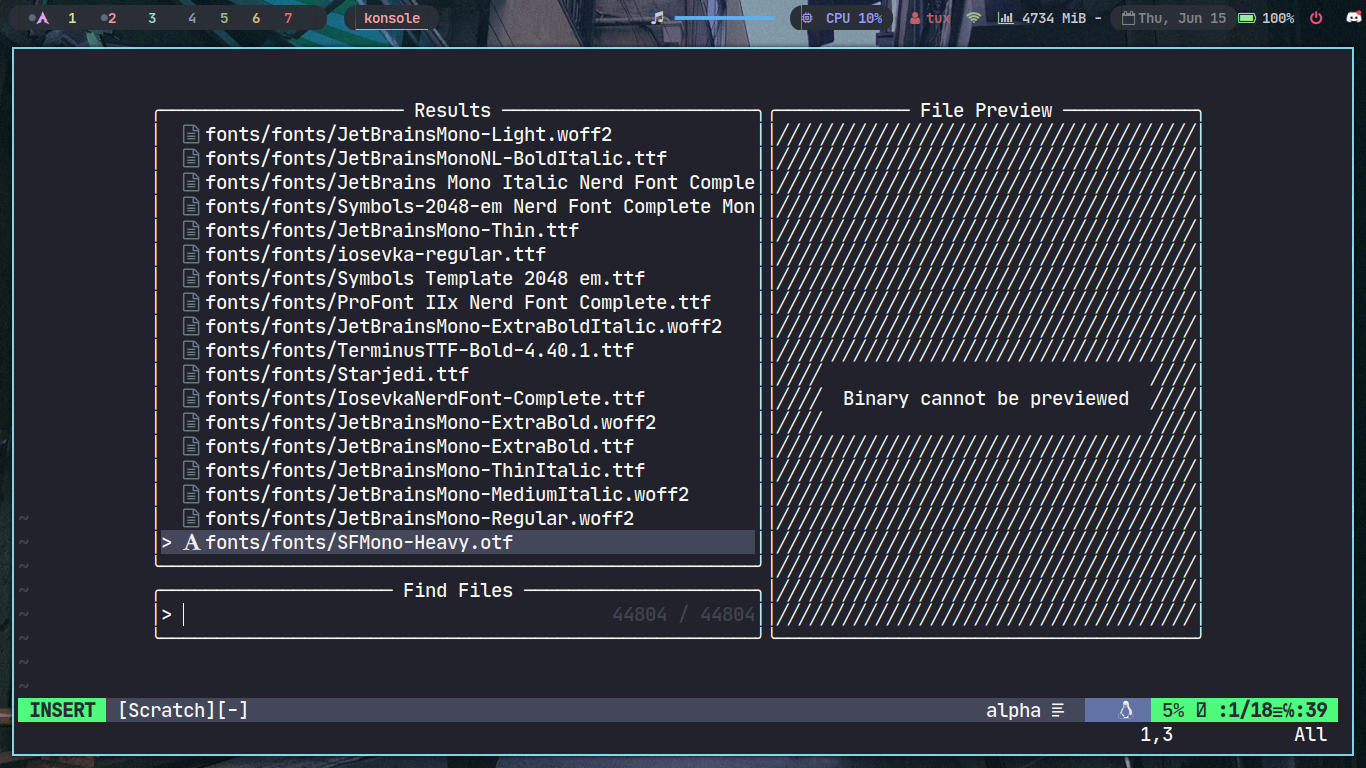
Task: Click the user icon beside tux
Action: click(915, 18)
